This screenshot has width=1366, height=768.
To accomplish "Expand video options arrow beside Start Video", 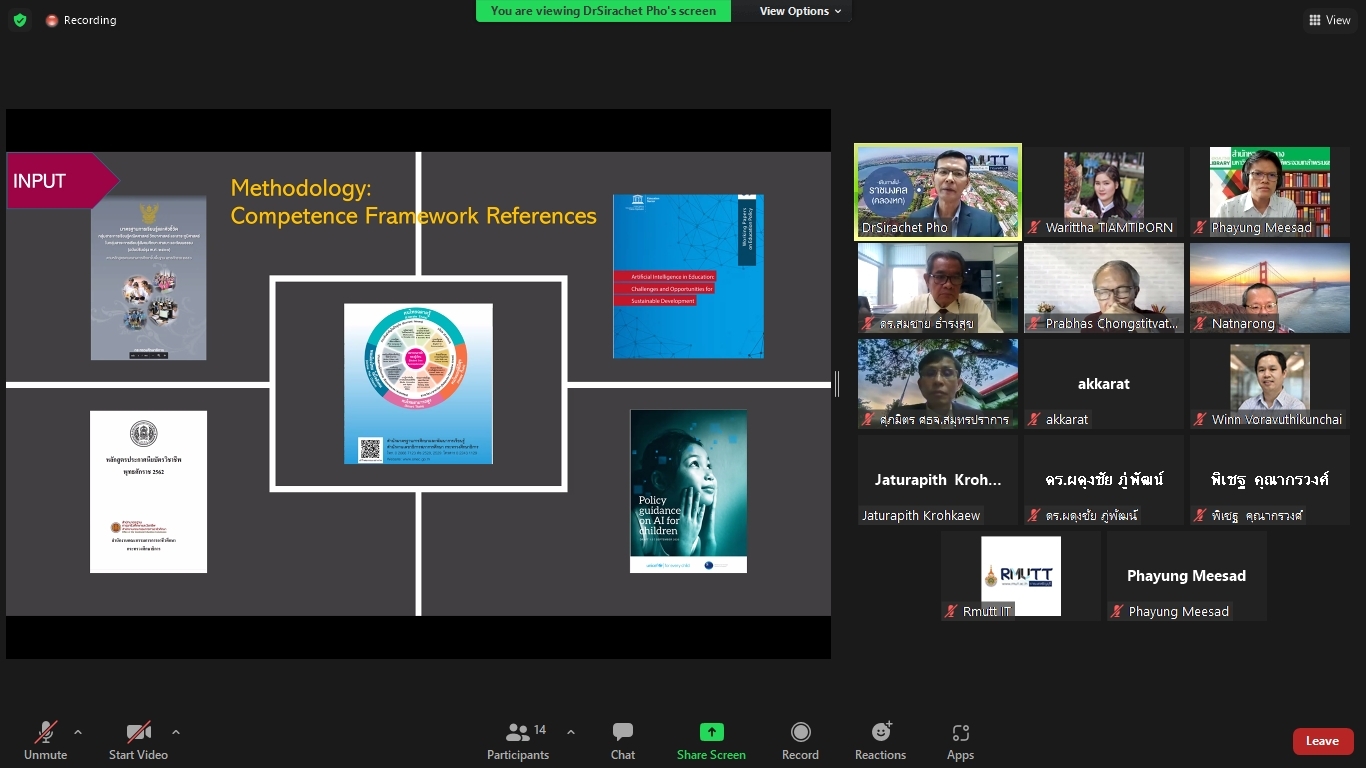I will [176, 732].
